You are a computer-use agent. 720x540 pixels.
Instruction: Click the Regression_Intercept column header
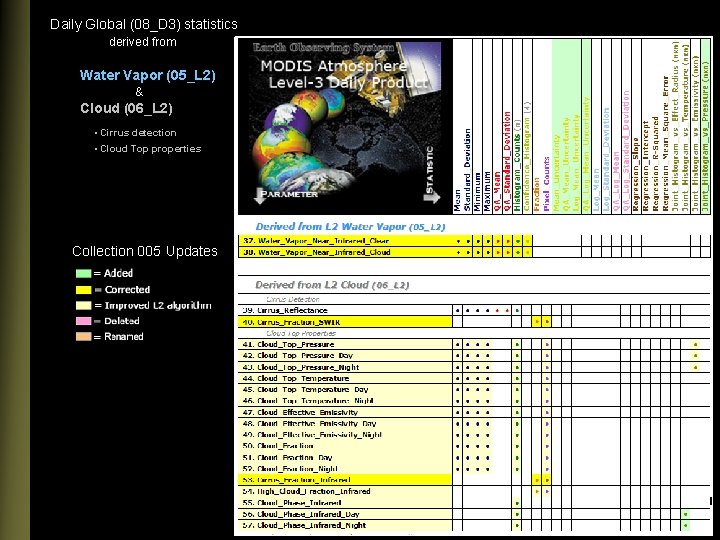click(x=646, y=166)
